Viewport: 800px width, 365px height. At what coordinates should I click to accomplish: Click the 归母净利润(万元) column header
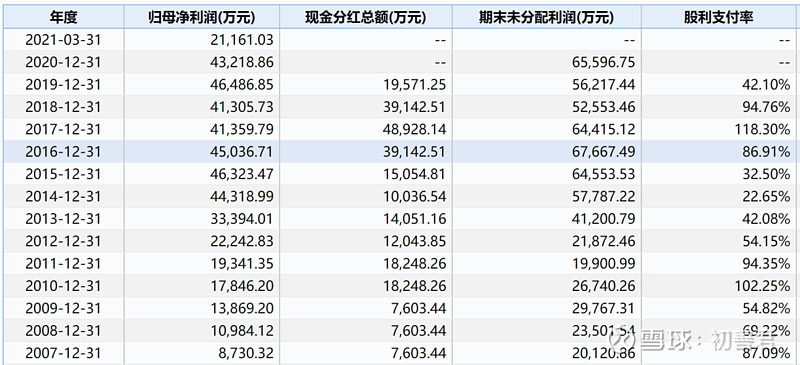tap(201, 18)
